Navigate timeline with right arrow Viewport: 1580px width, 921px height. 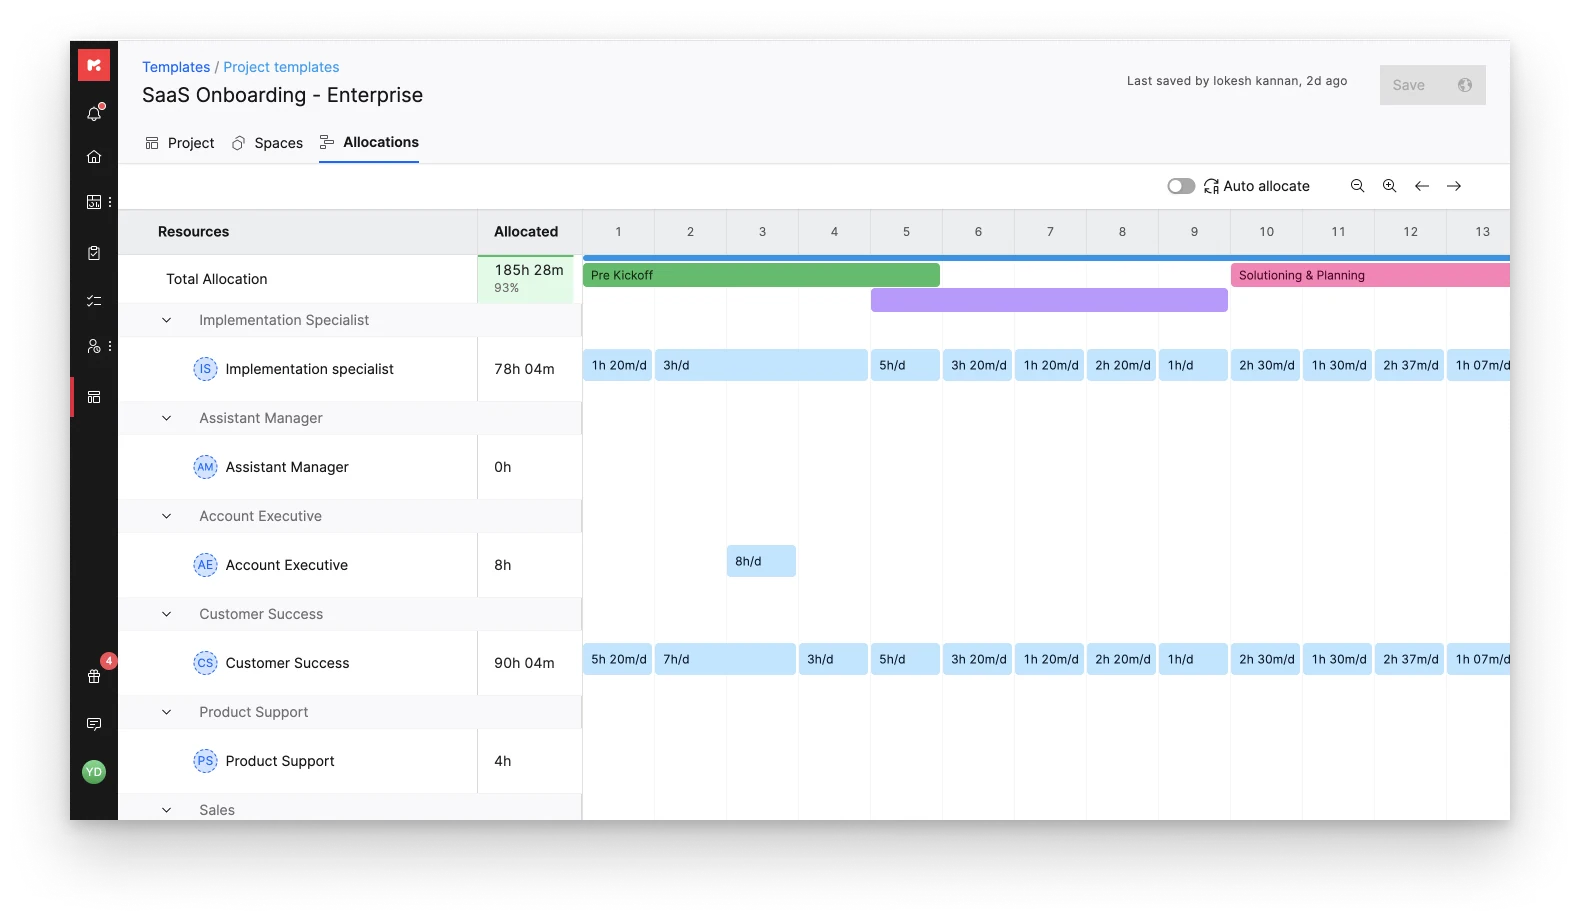1454,186
